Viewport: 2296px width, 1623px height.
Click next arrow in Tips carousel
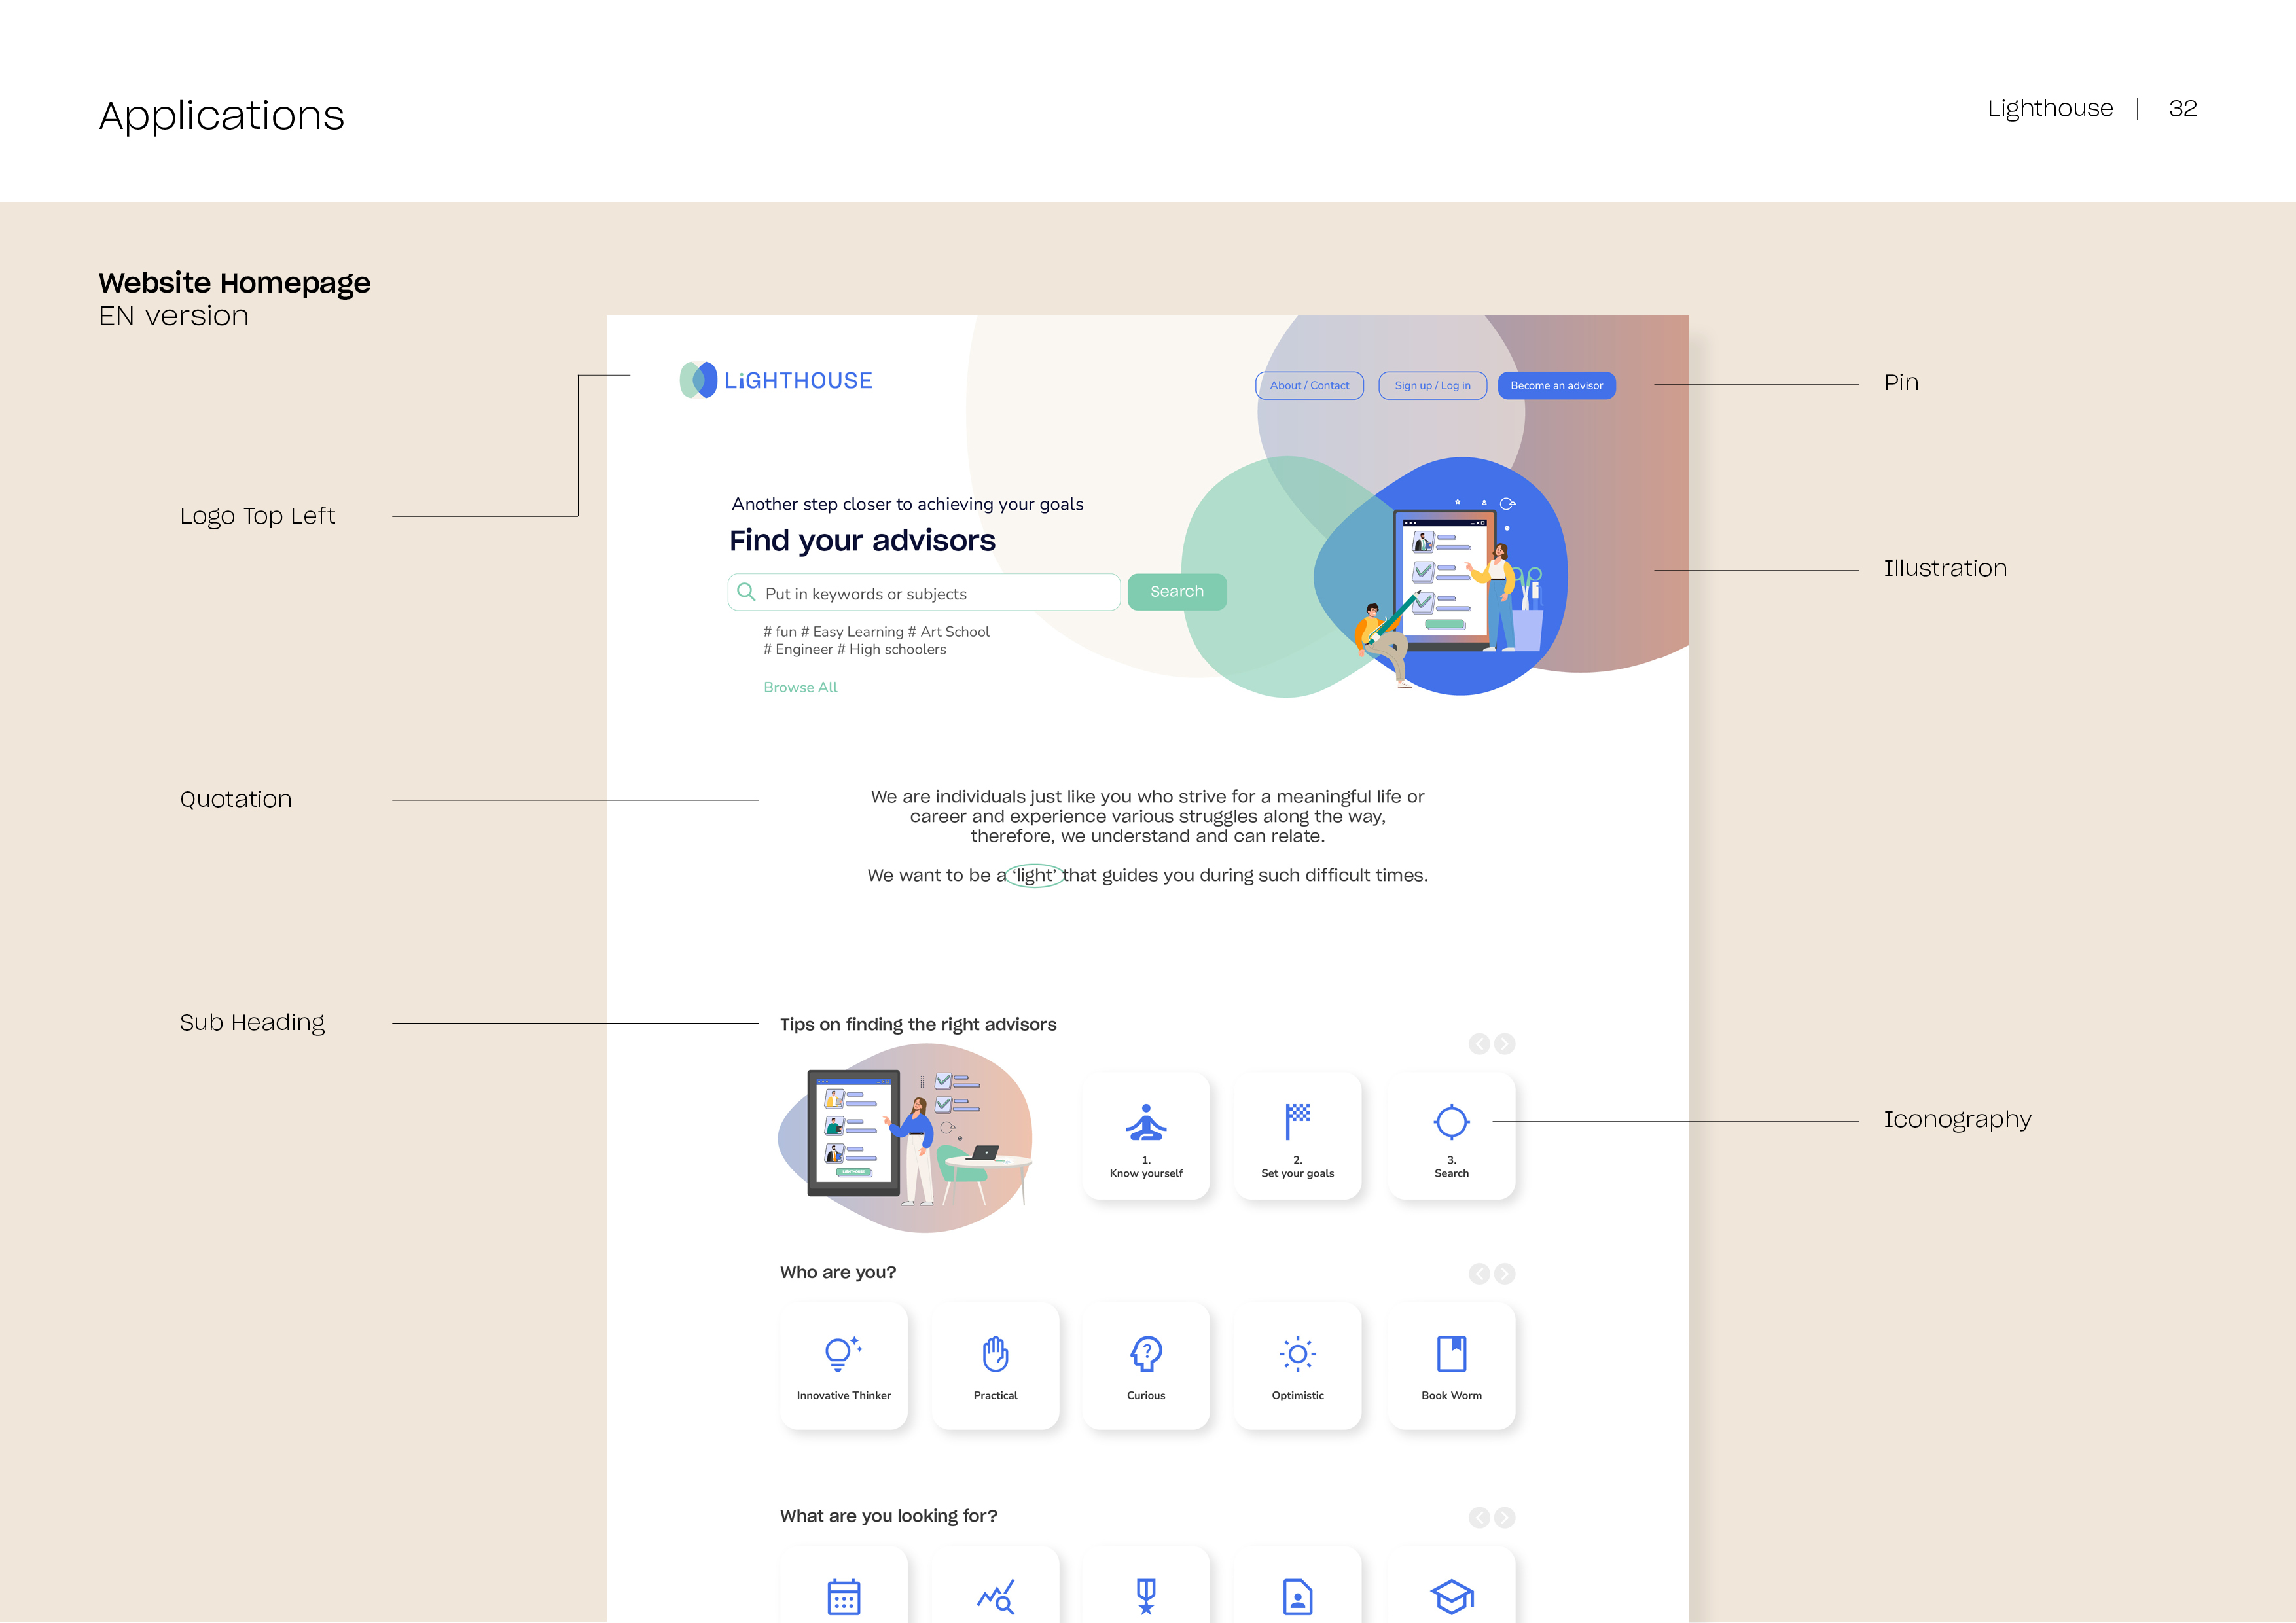(1504, 1044)
